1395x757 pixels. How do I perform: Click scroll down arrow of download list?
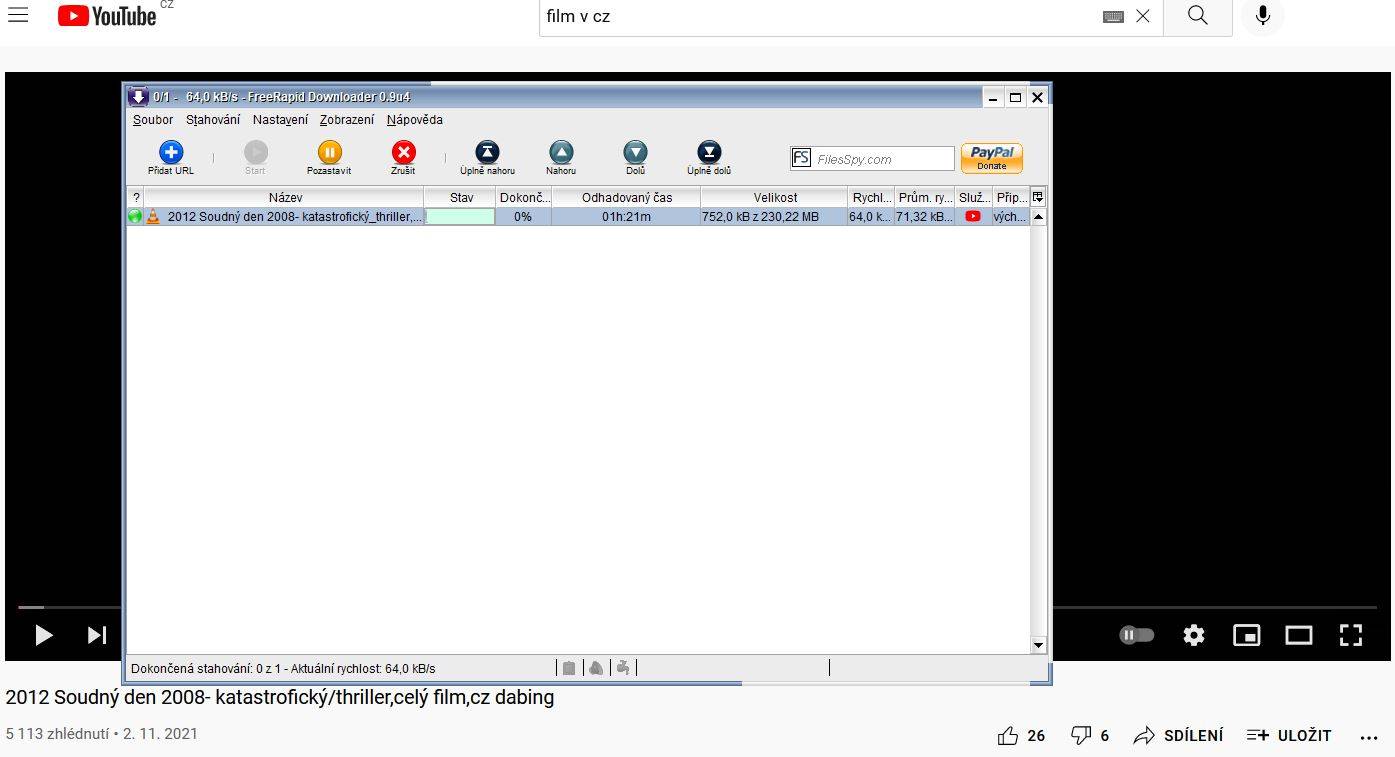tap(1038, 646)
